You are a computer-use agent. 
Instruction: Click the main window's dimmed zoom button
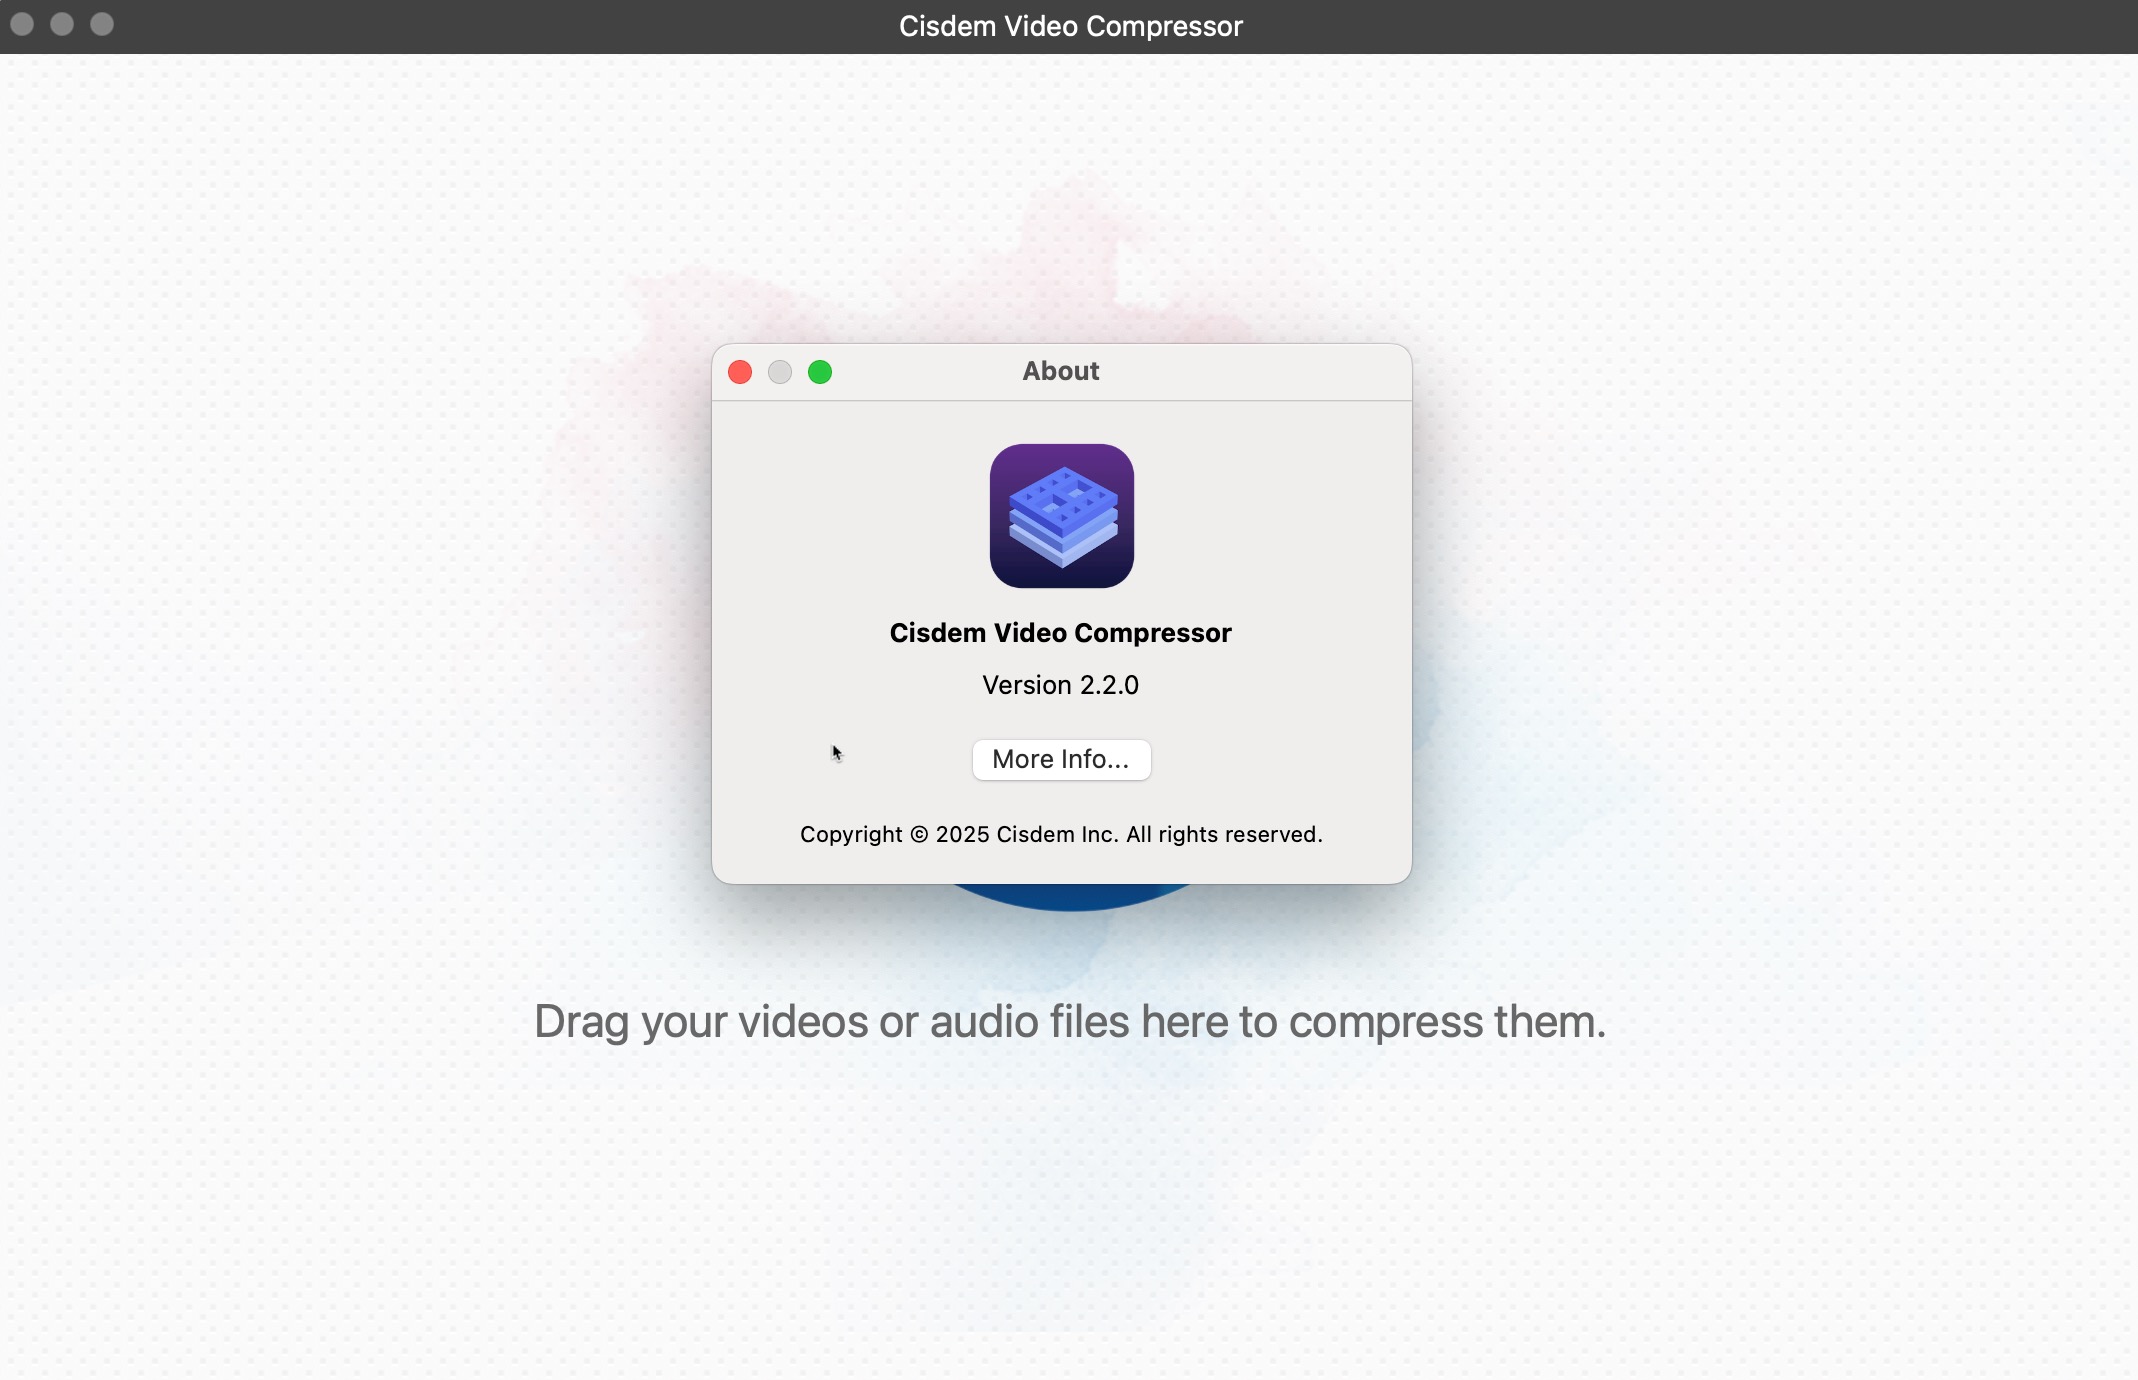click(x=102, y=24)
